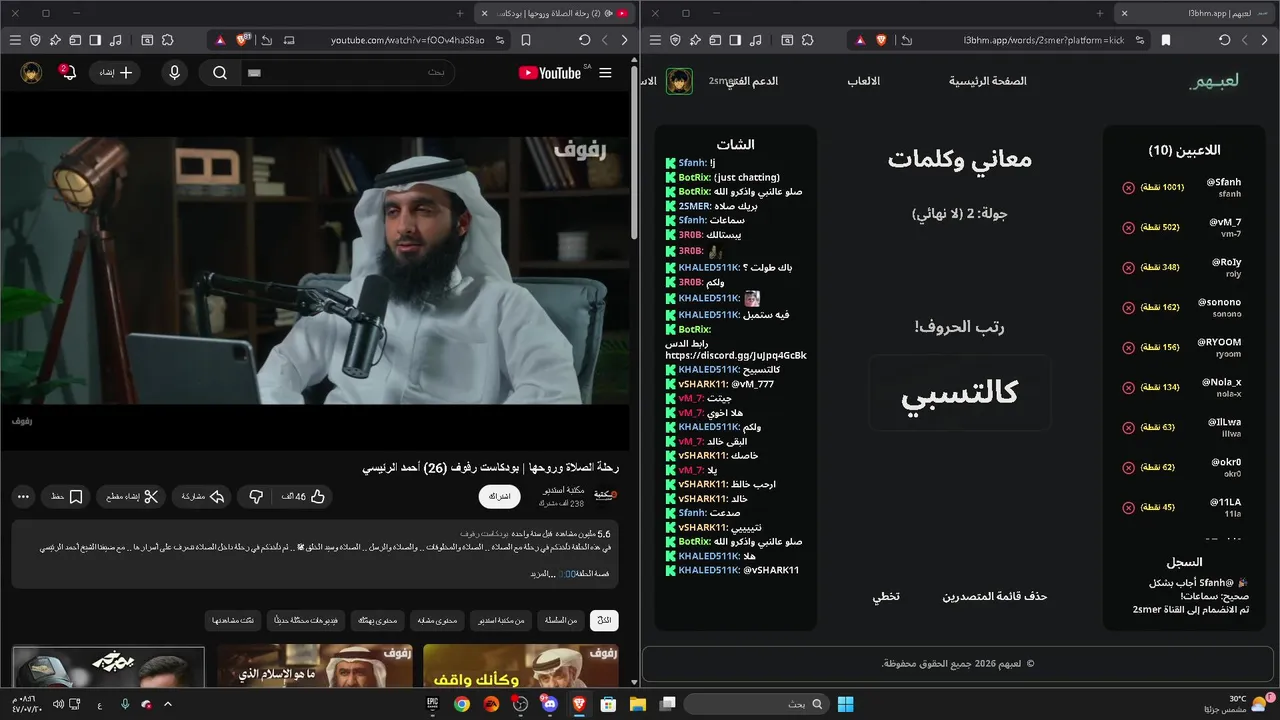Screen dimensions: 1280x720
Task: Like the video with thumbs up
Action: [304, 496]
